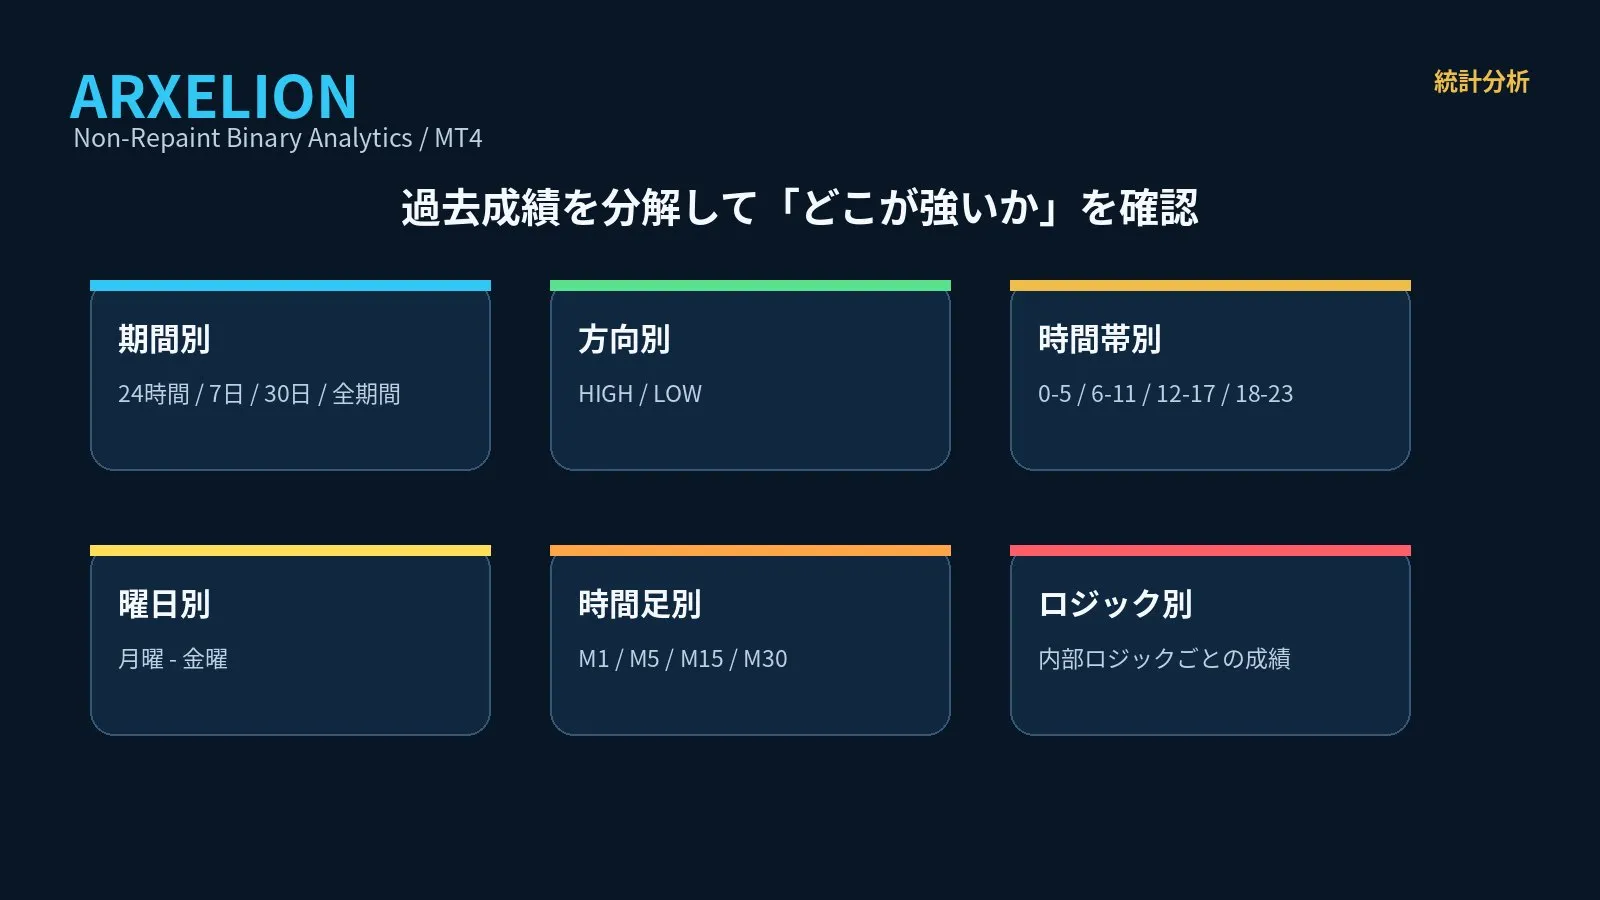Select the 曜日別 card heading
The height and width of the screenshot is (900, 1600).
[164, 604]
